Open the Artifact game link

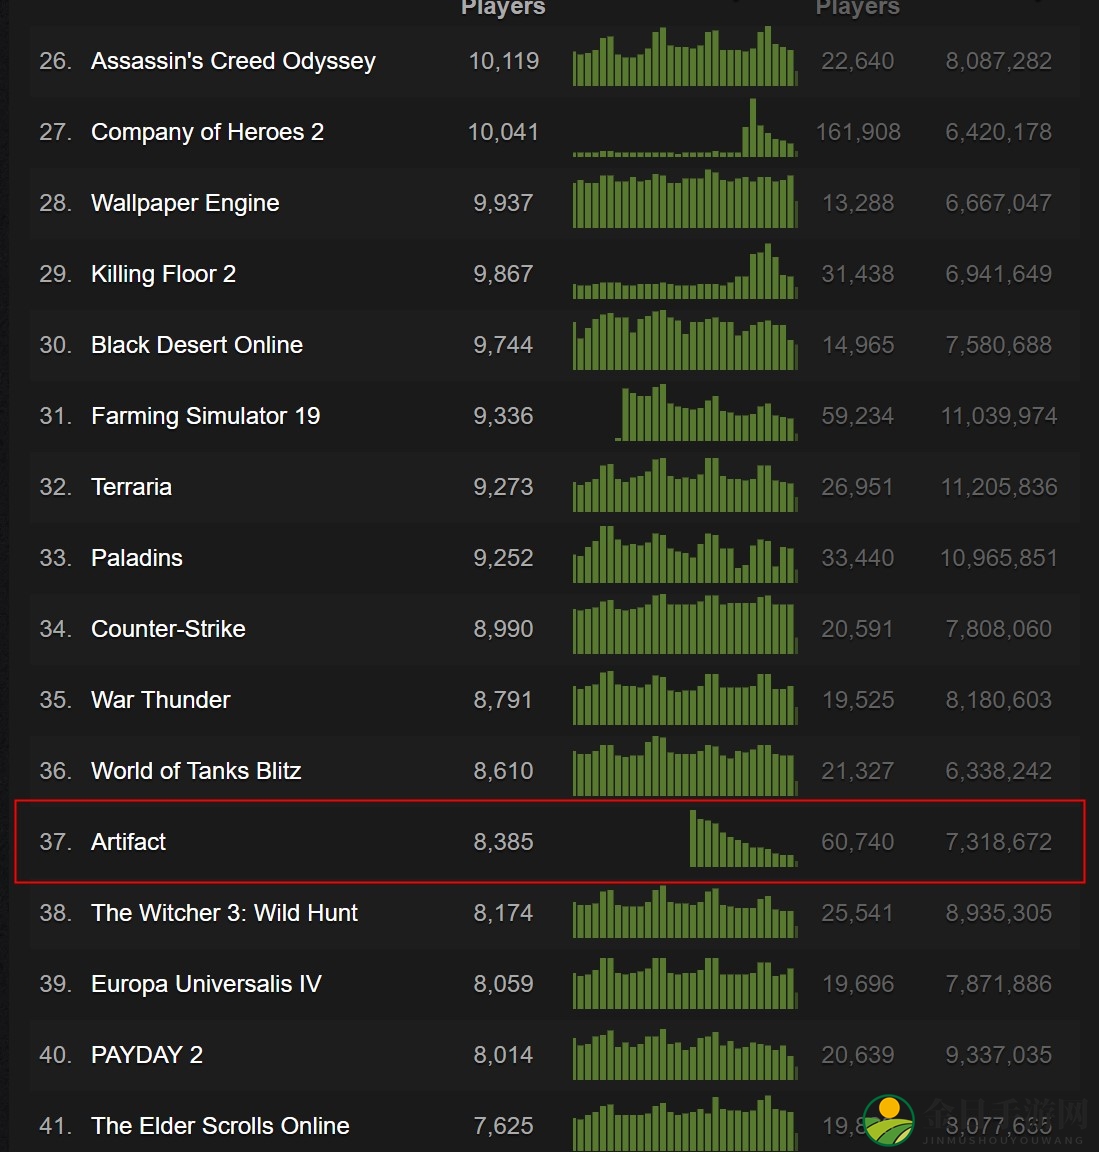tap(129, 842)
